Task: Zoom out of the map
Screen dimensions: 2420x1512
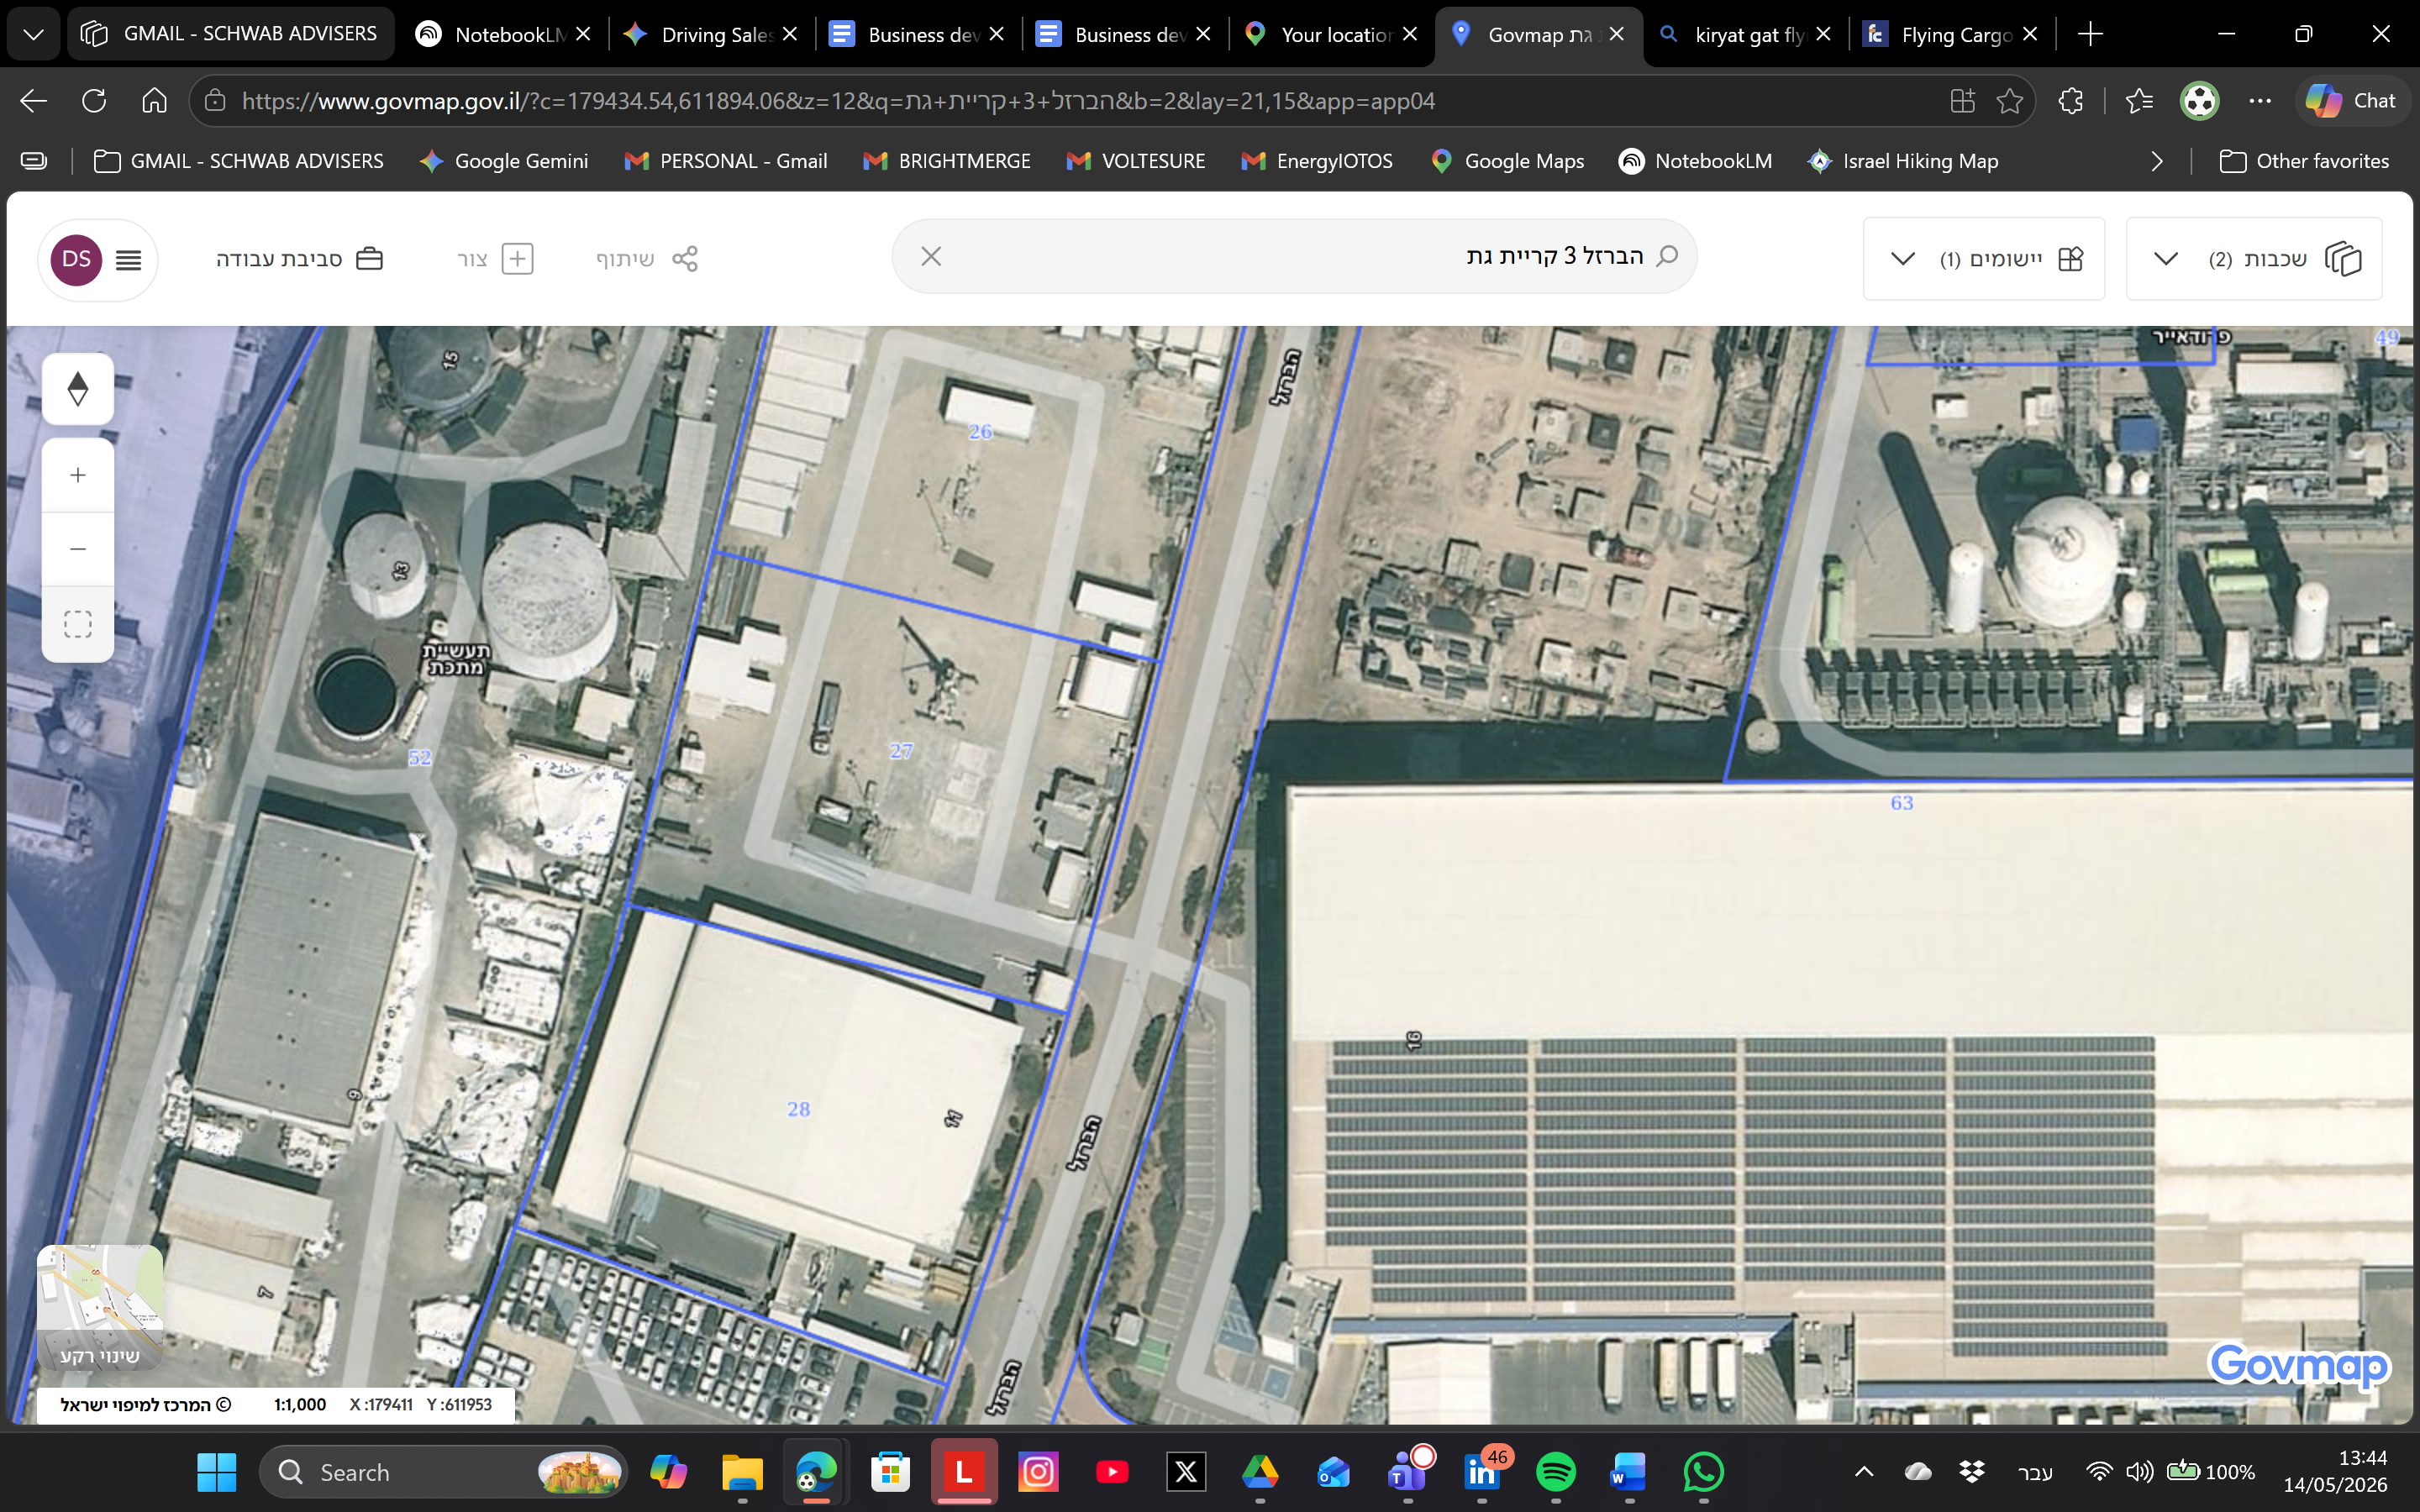Action: coord(78,549)
